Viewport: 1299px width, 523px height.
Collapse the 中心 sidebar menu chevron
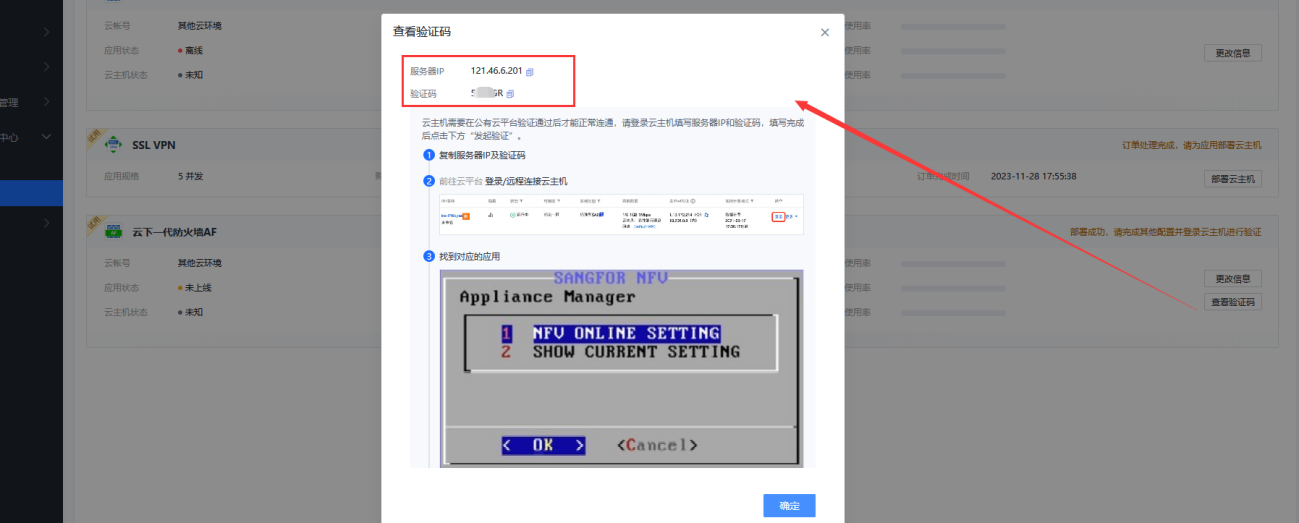coord(47,137)
